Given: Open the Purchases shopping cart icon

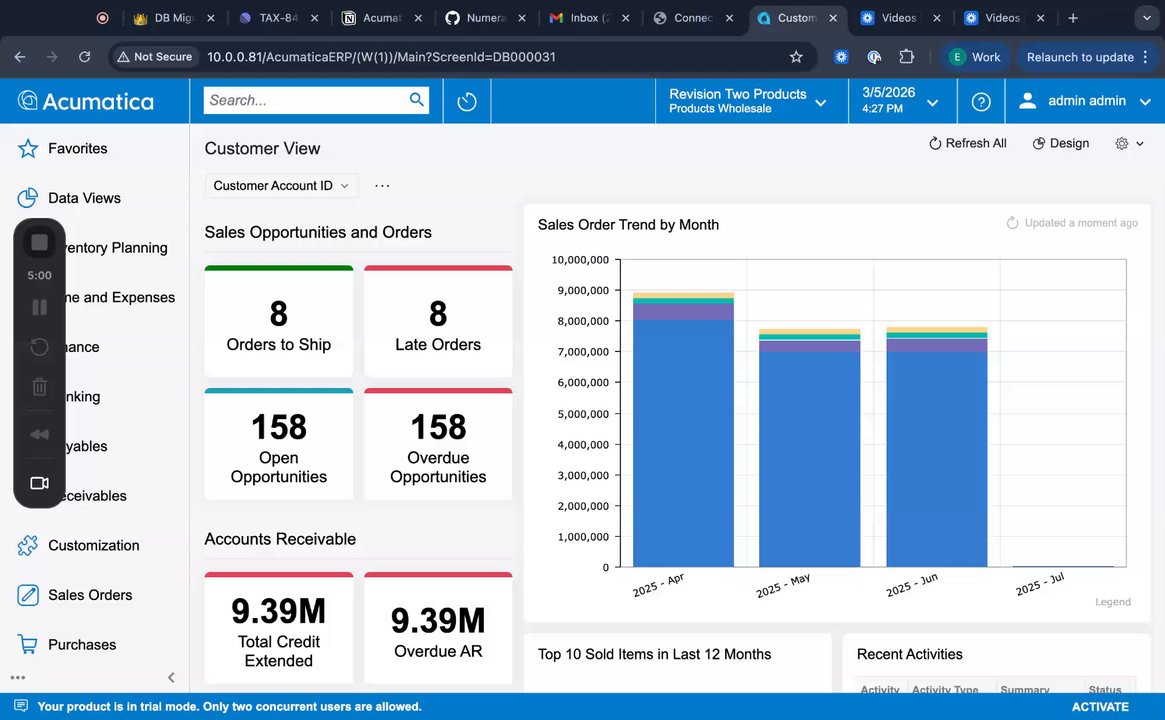Looking at the screenshot, I should pyautogui.click(x=28, y=645).
